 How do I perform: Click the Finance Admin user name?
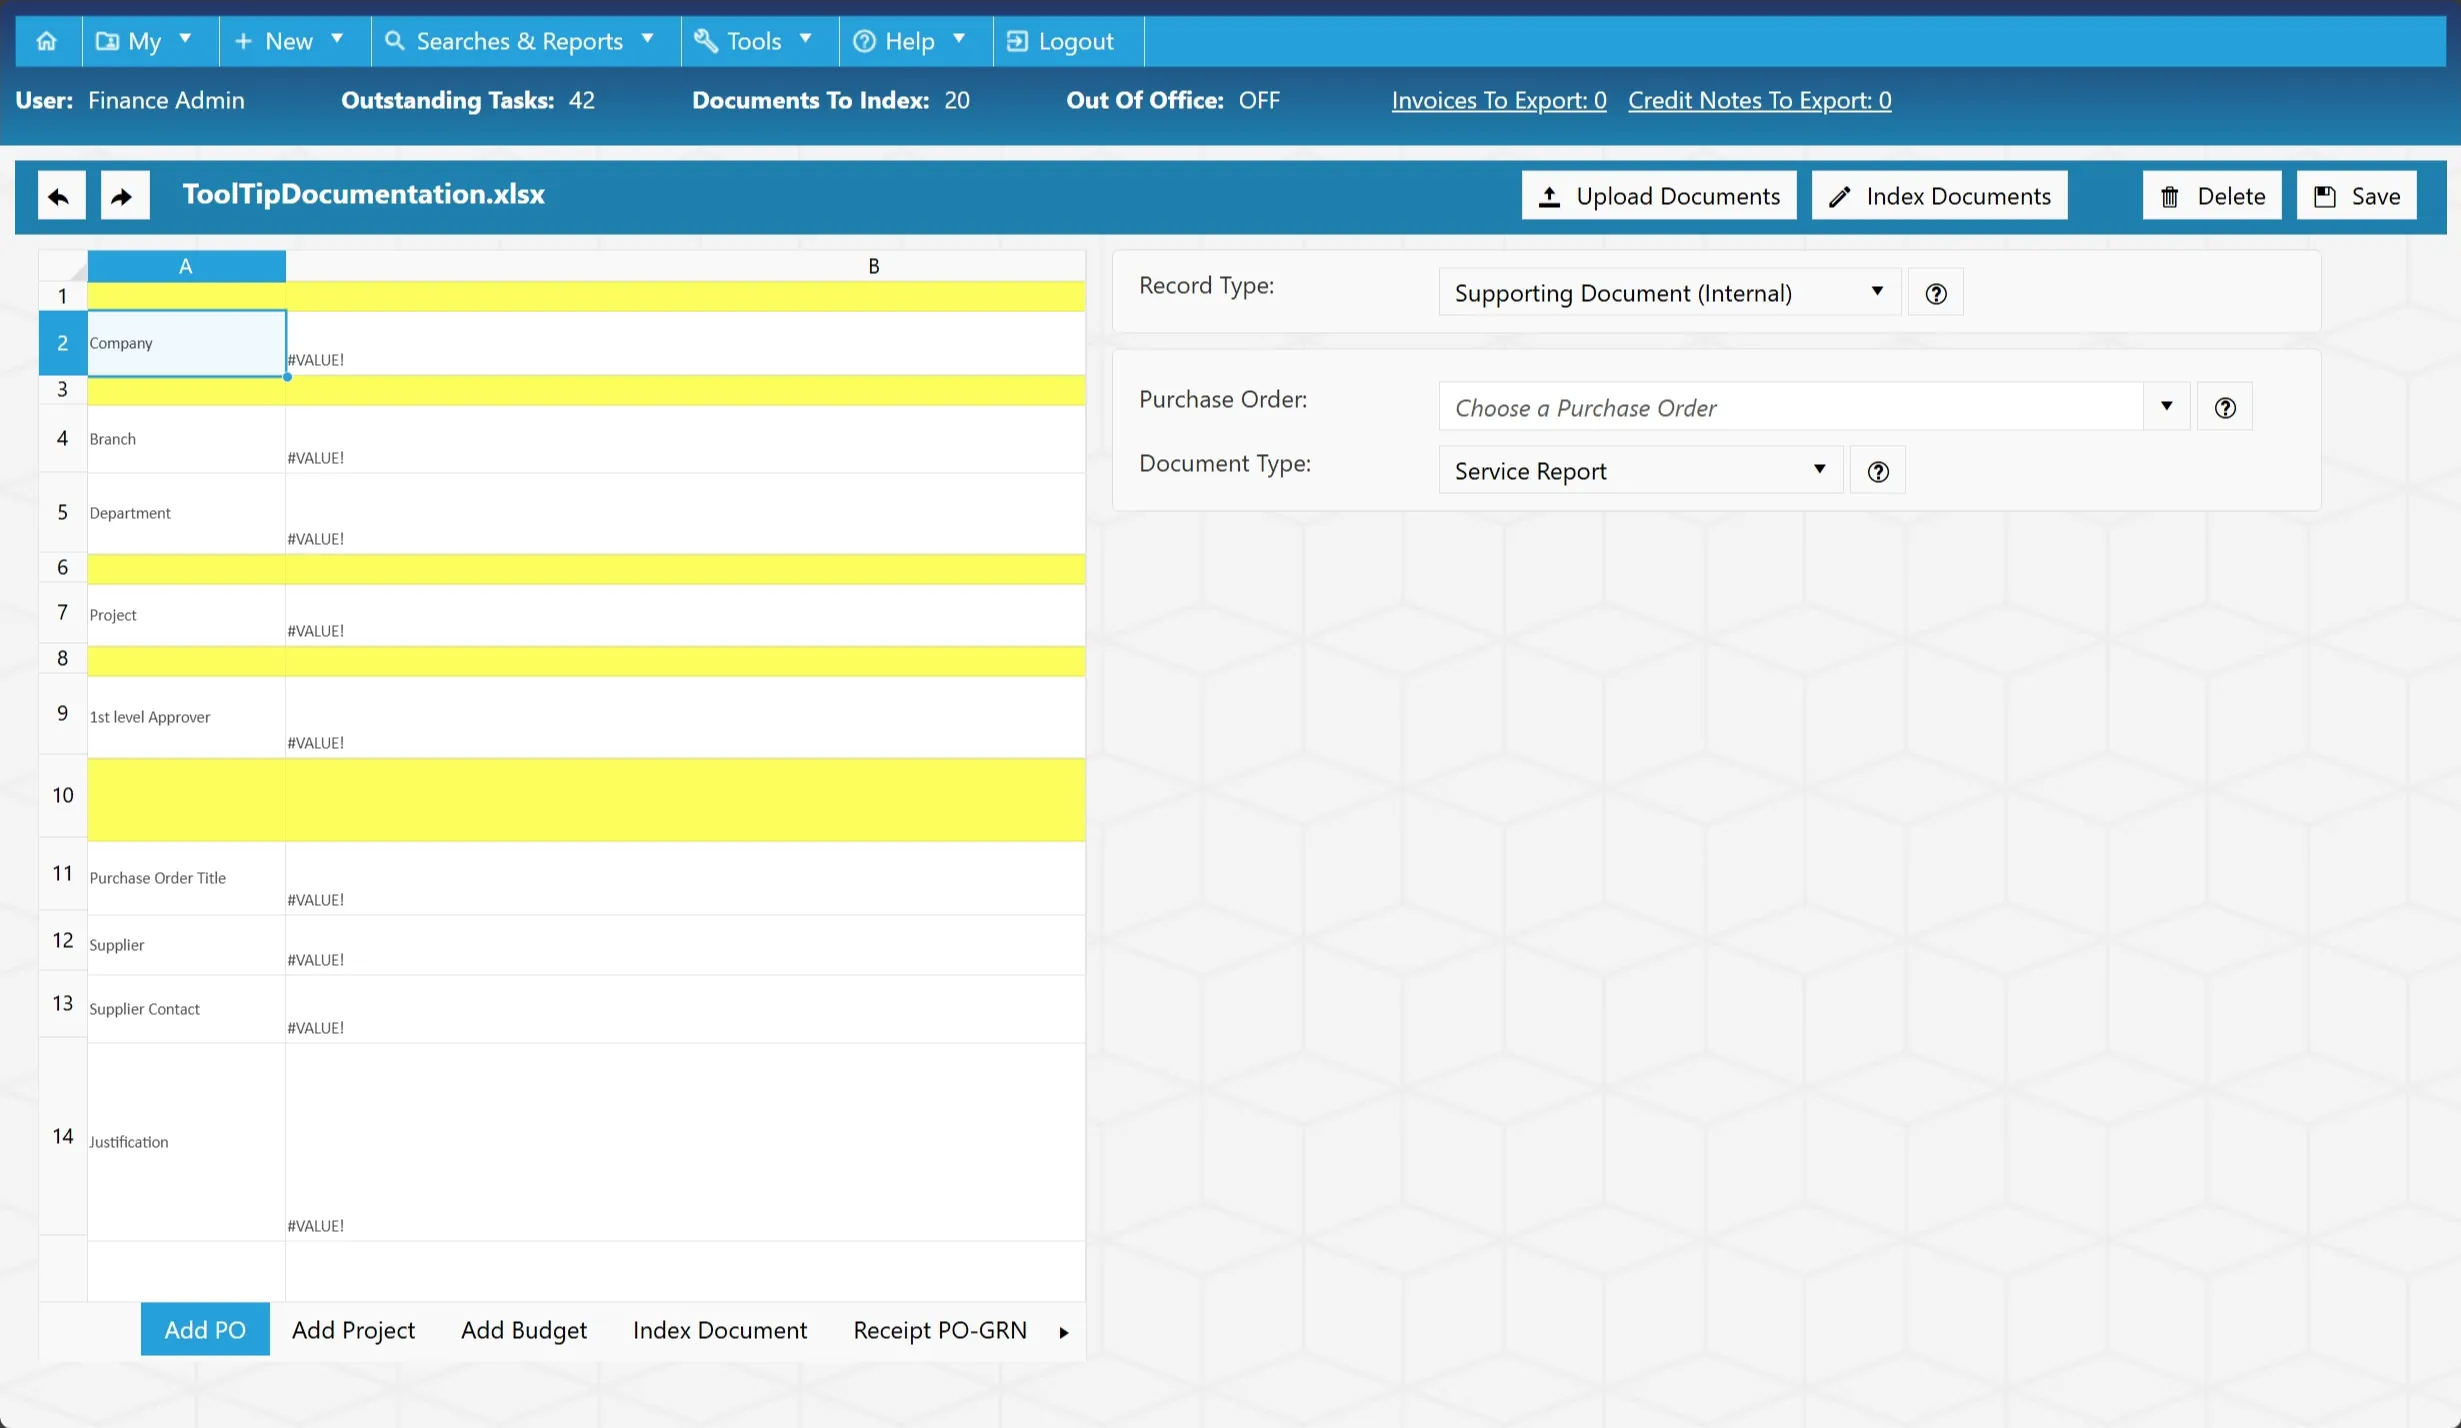pyautogui.click(x=166, y=101)
